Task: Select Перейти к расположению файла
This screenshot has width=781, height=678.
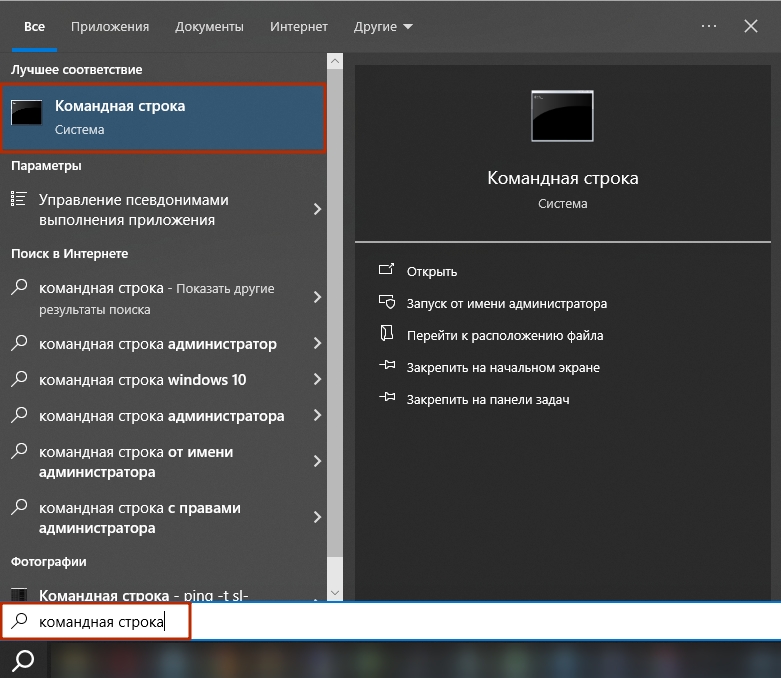Action: tap(504, 335)
